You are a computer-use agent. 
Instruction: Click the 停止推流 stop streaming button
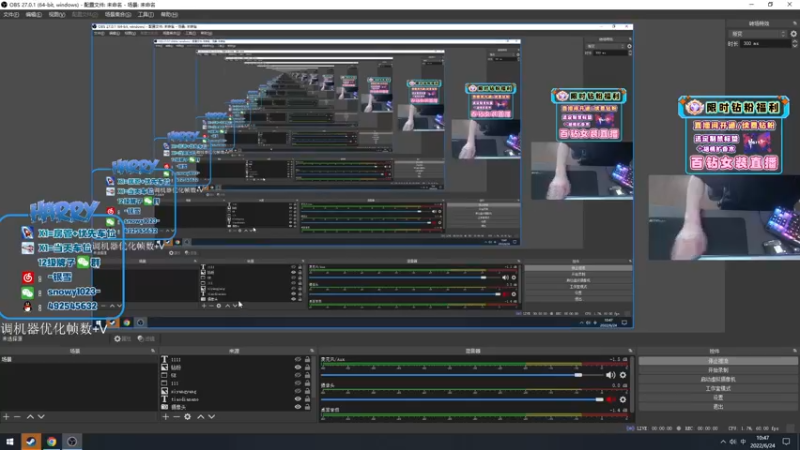click(718, 361)
